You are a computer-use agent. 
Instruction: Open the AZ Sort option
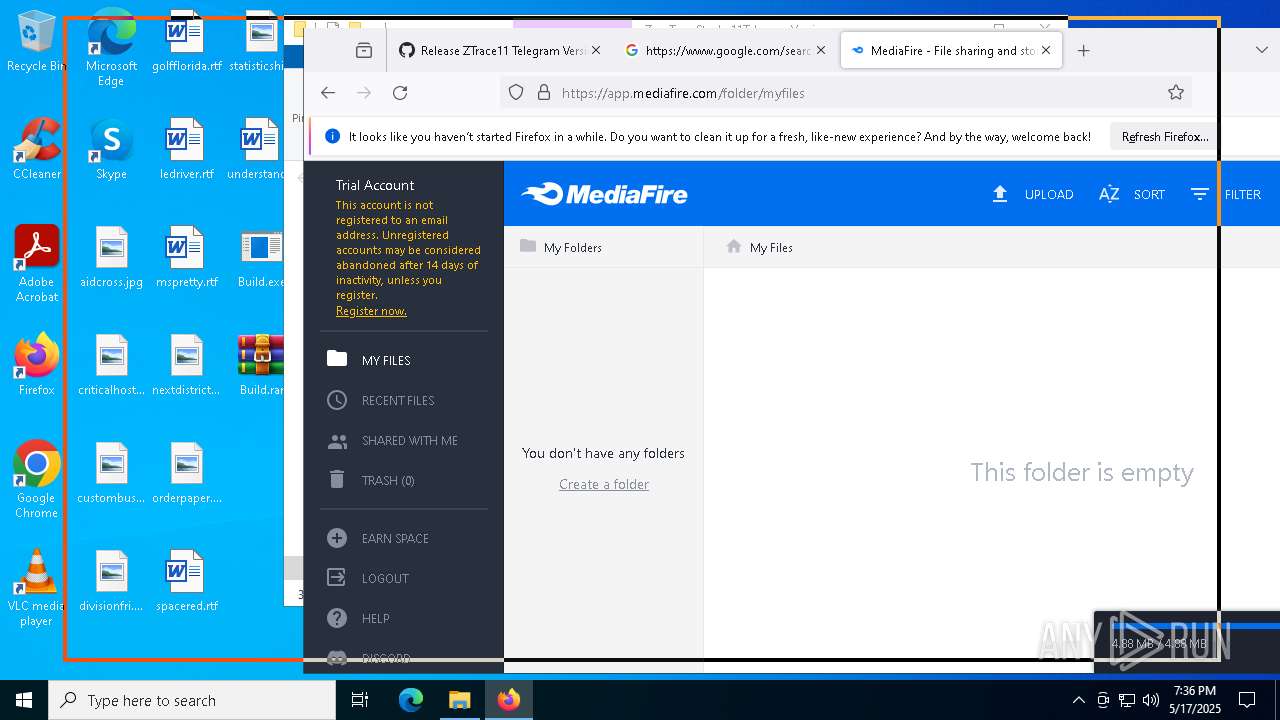[x=1132, y=194]
